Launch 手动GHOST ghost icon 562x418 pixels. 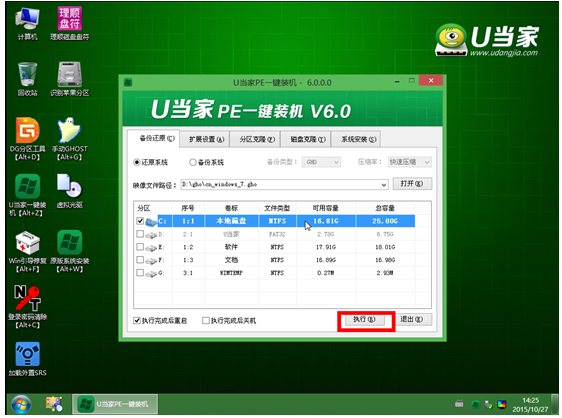point(70,139)
